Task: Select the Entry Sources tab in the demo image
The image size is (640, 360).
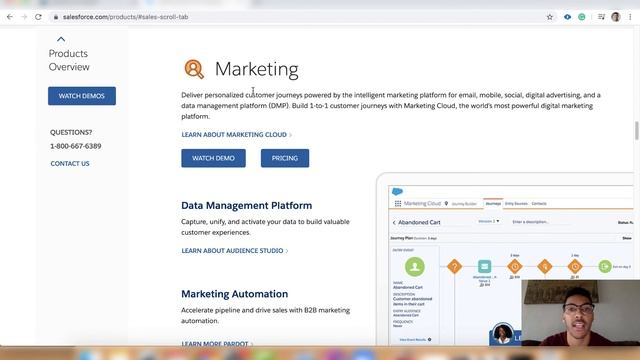Action: [x=516, y=203]
